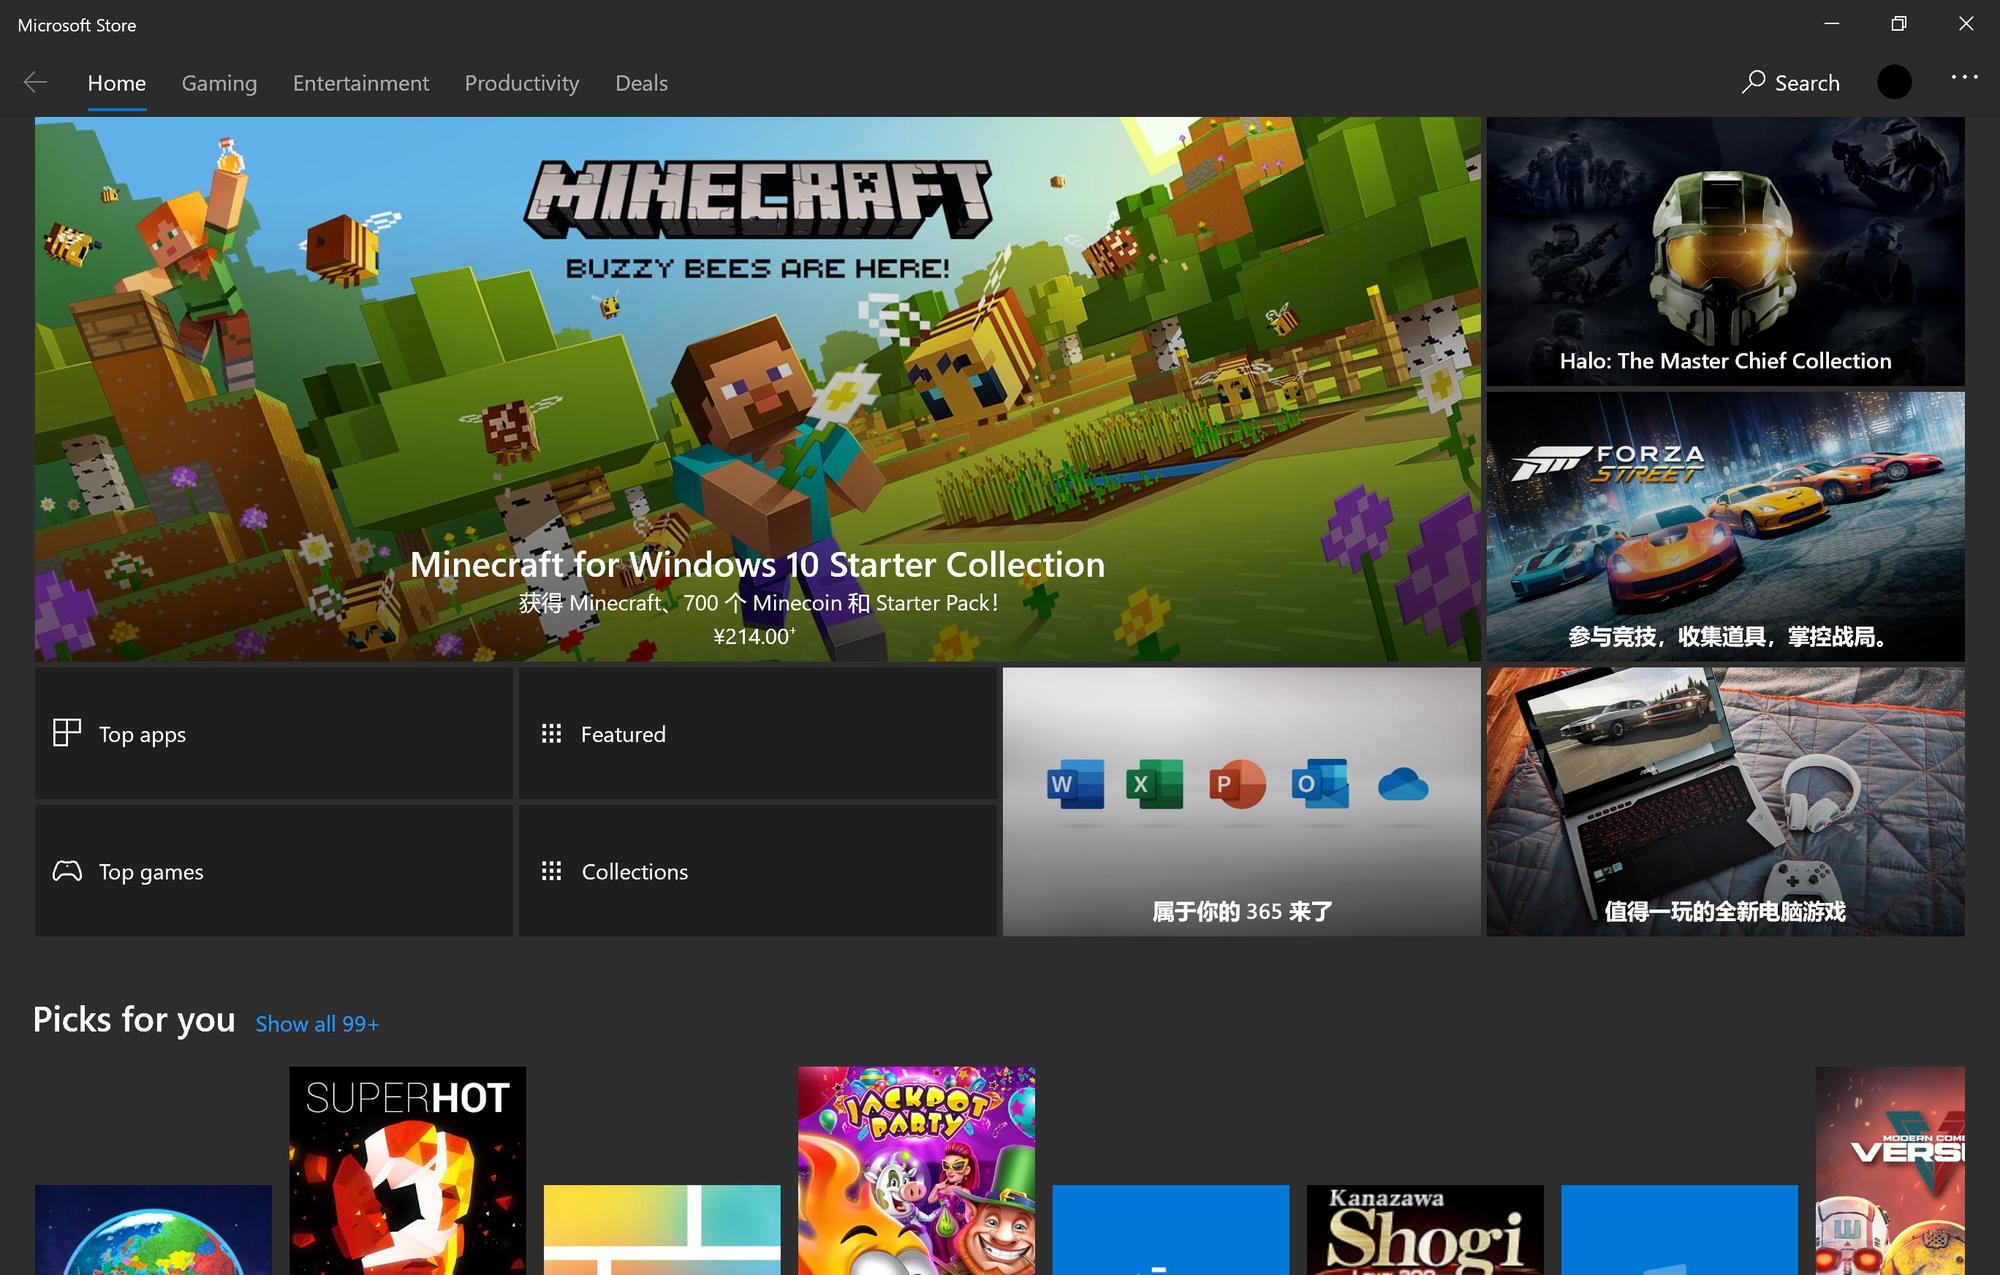
Task: Open the new PC games laptop tile
Action: click(x=1725, y=802)
